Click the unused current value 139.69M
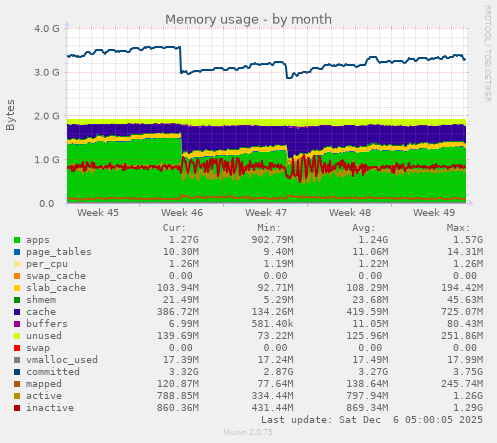 pos(178,336)
